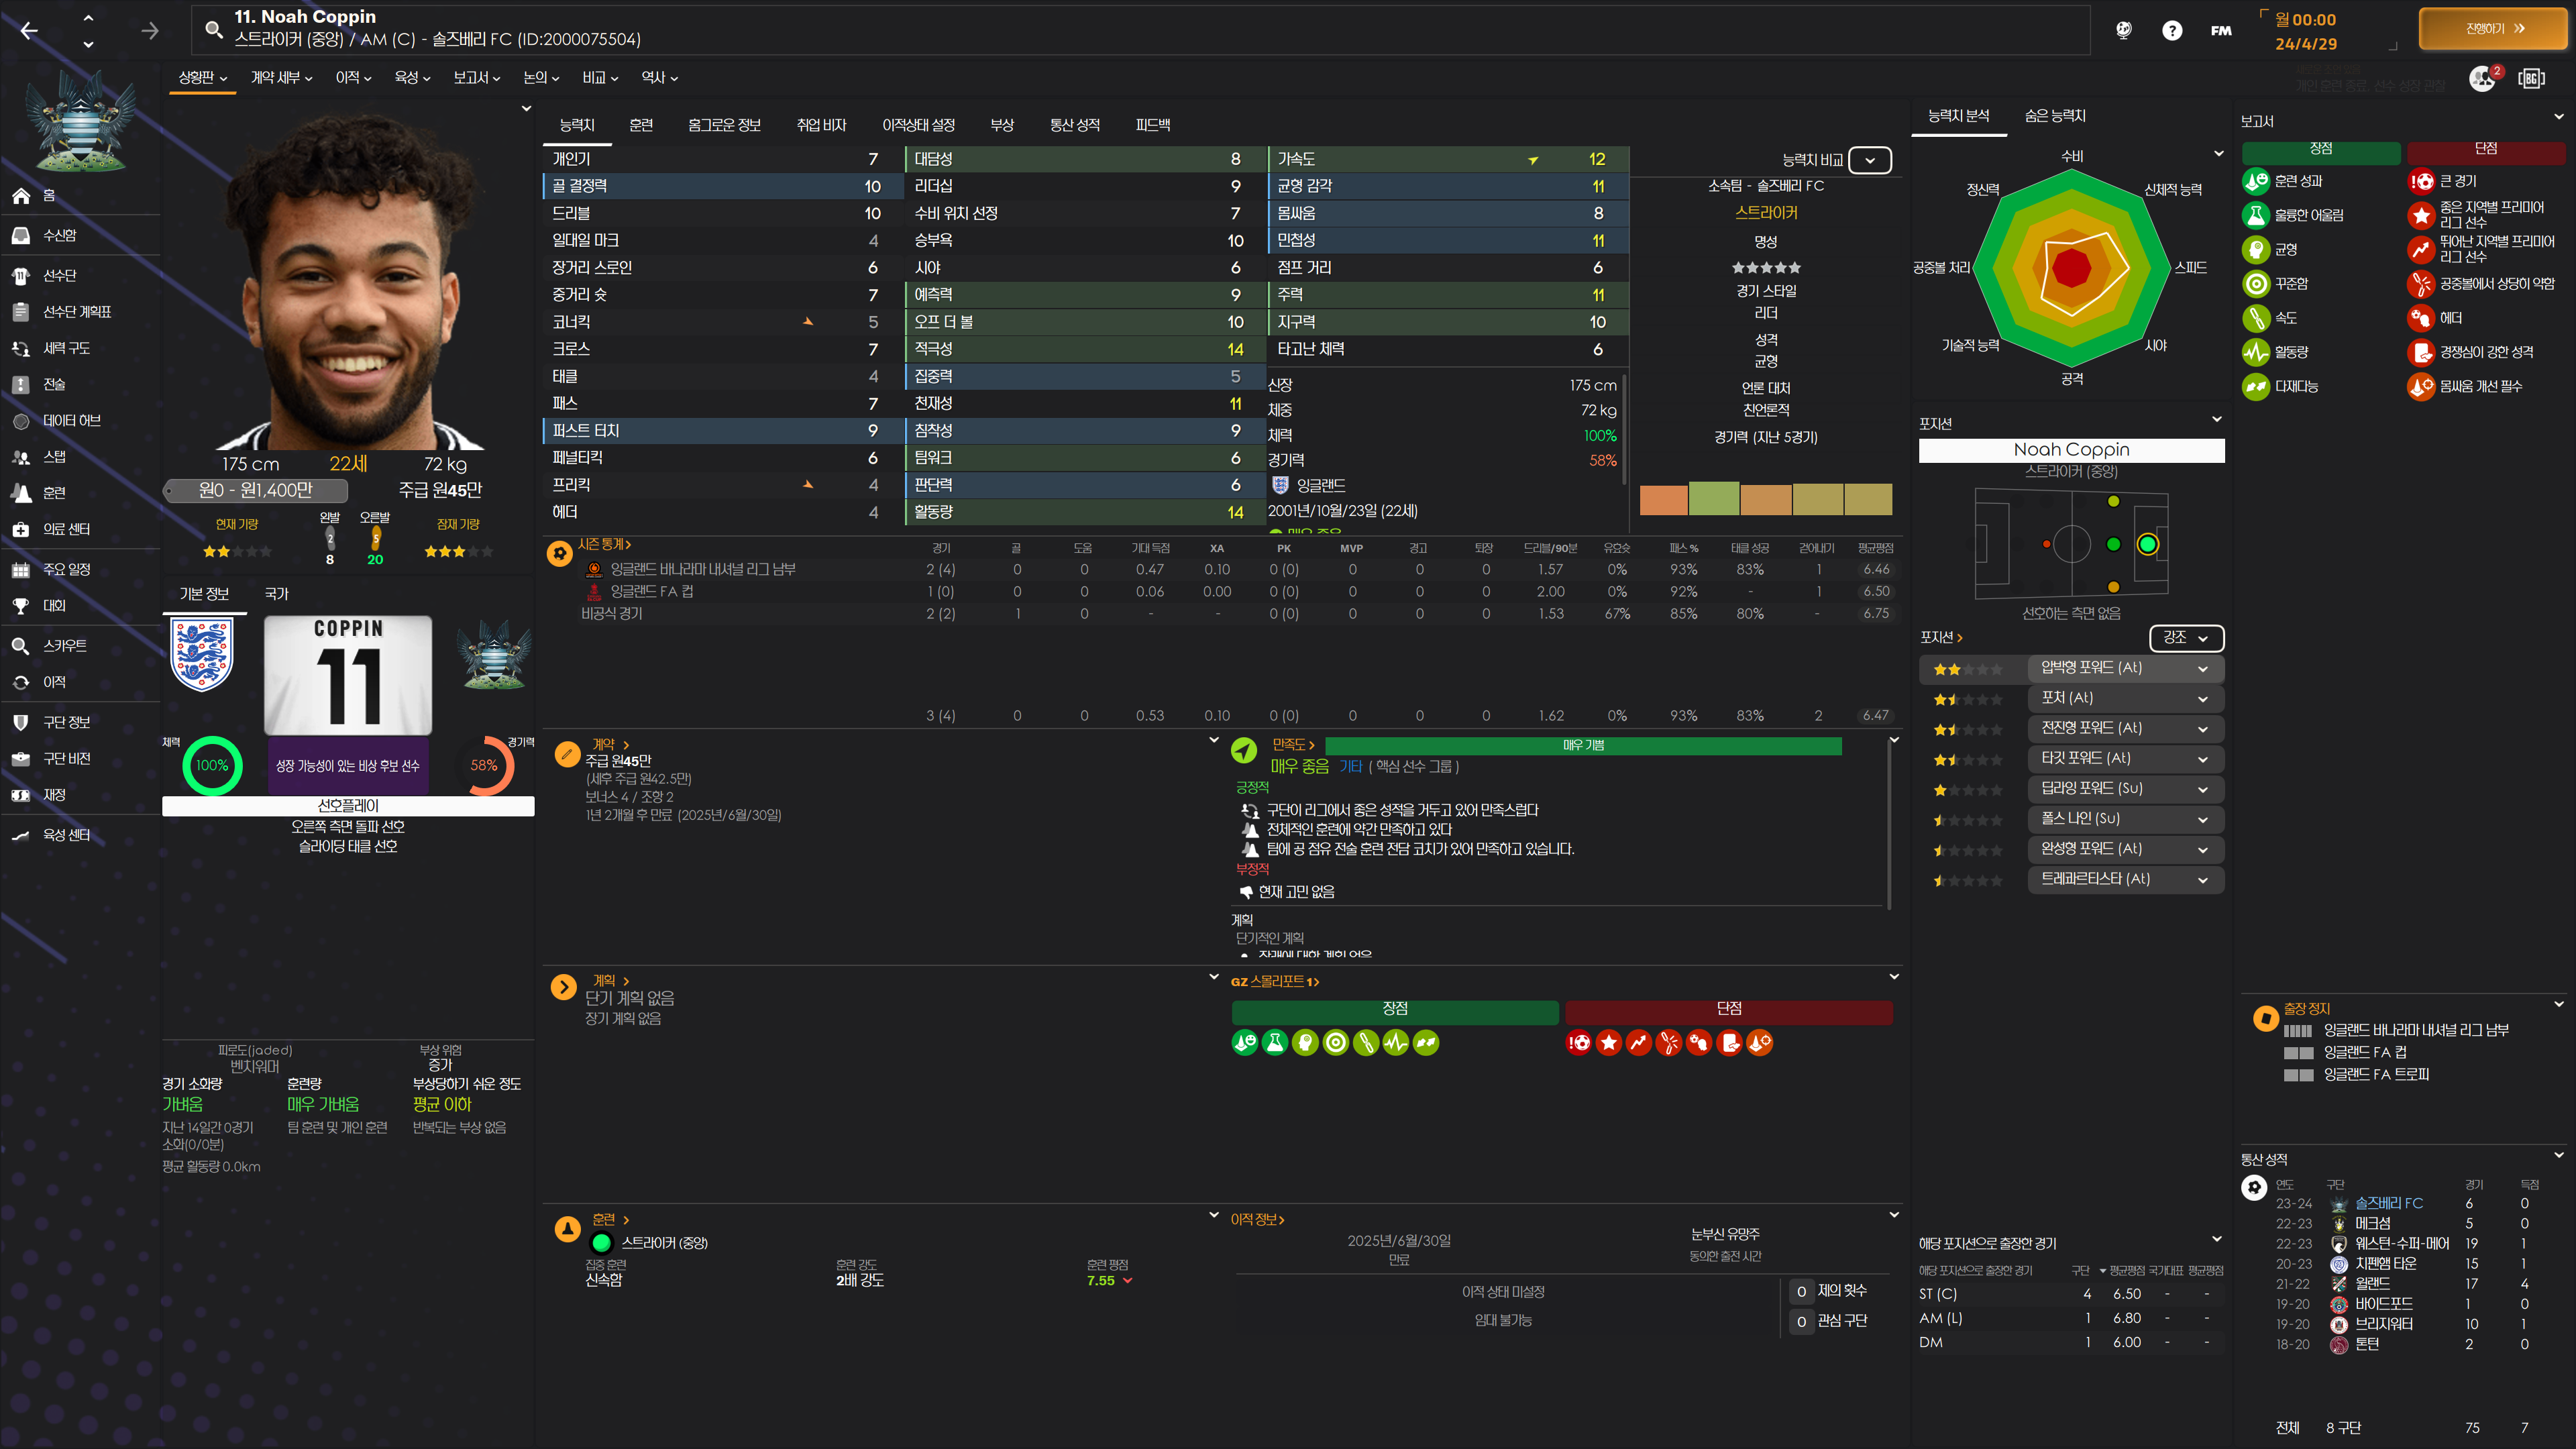
Task: Open the 숨은 능력치 tab
Action: tap(2054, 116)
